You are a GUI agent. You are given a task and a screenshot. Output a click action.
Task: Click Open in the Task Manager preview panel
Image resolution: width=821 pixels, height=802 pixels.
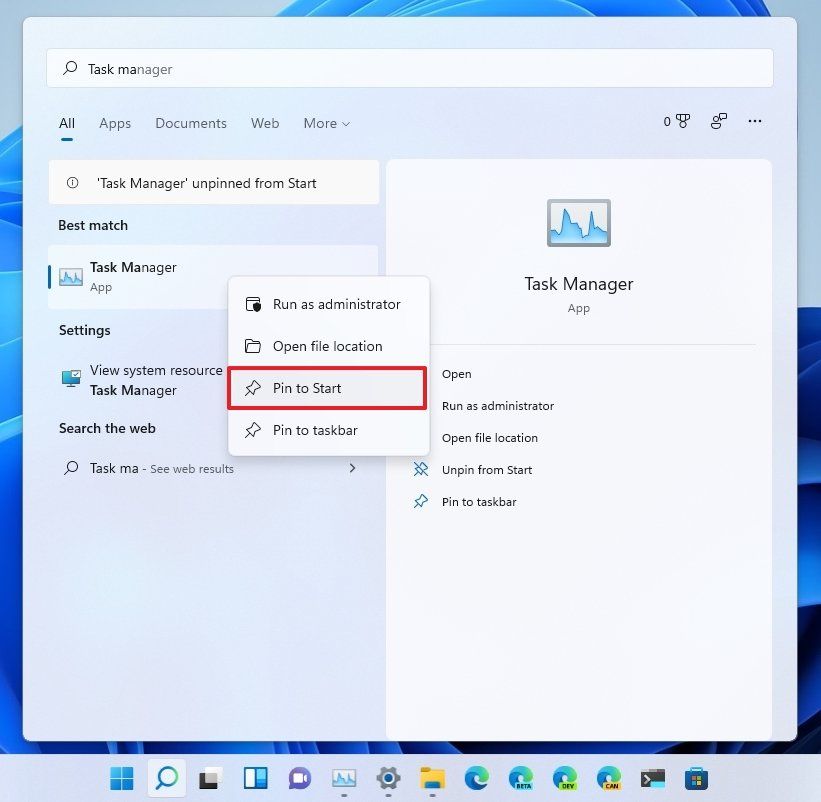tap(456, 373)
